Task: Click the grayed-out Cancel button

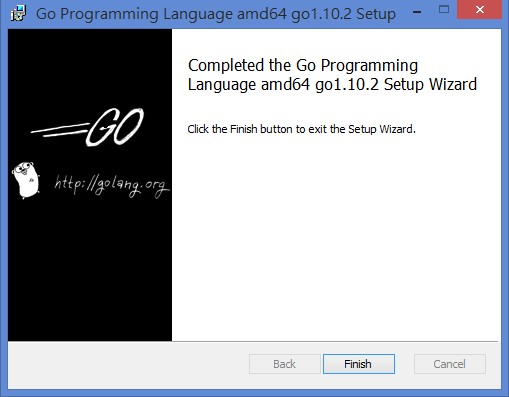Action: coord(450,364)
